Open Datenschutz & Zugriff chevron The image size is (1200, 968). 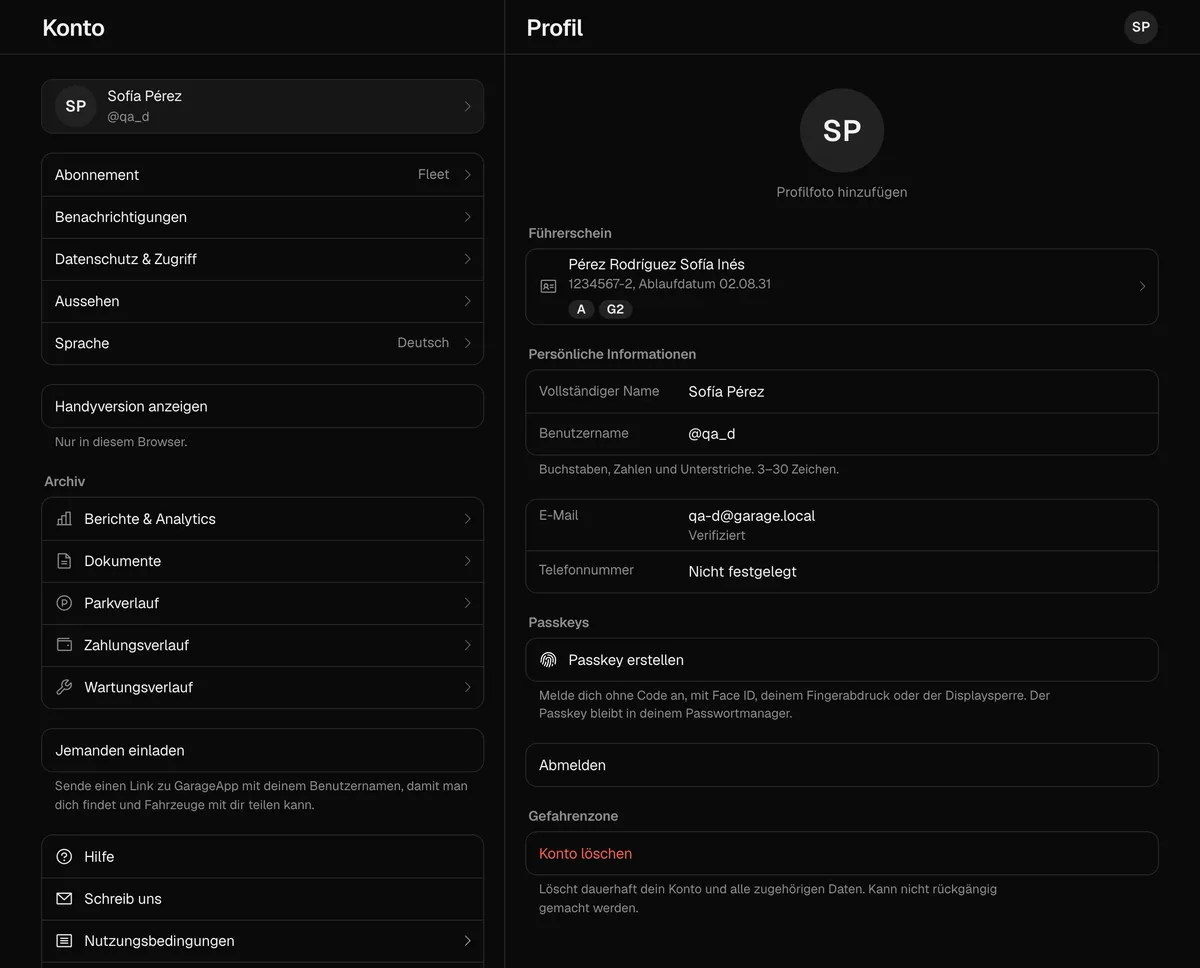pyautogui.click(x=467, y=259)
